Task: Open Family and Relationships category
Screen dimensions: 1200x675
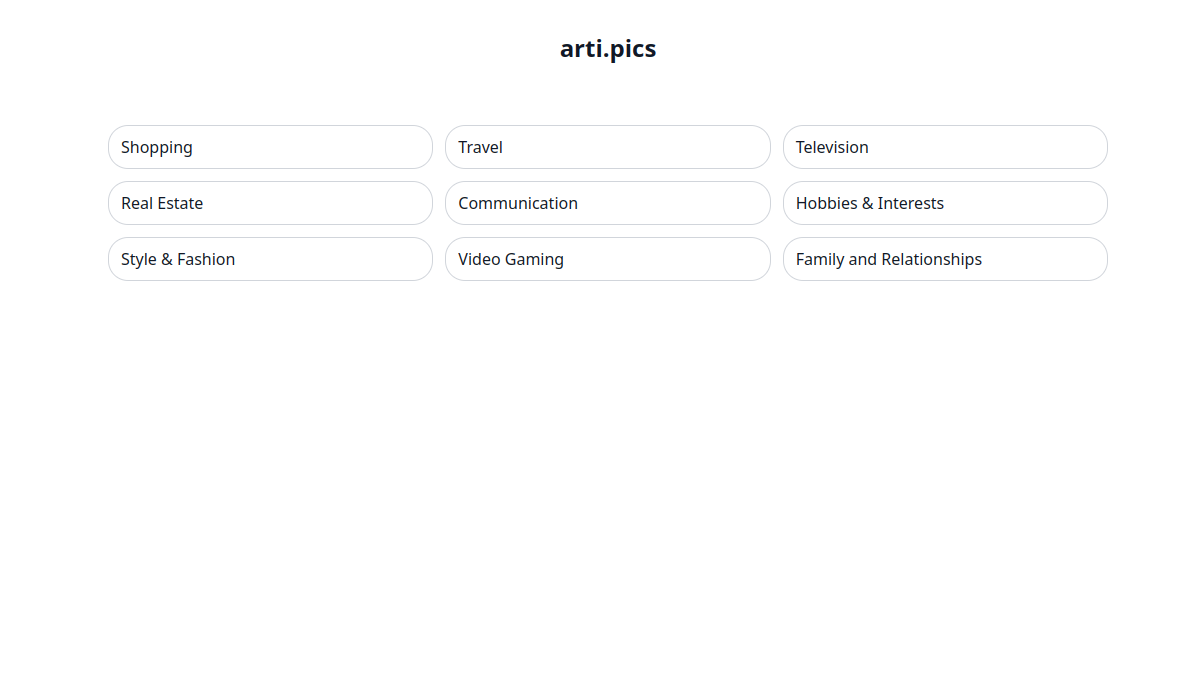Action: [945, 259]
